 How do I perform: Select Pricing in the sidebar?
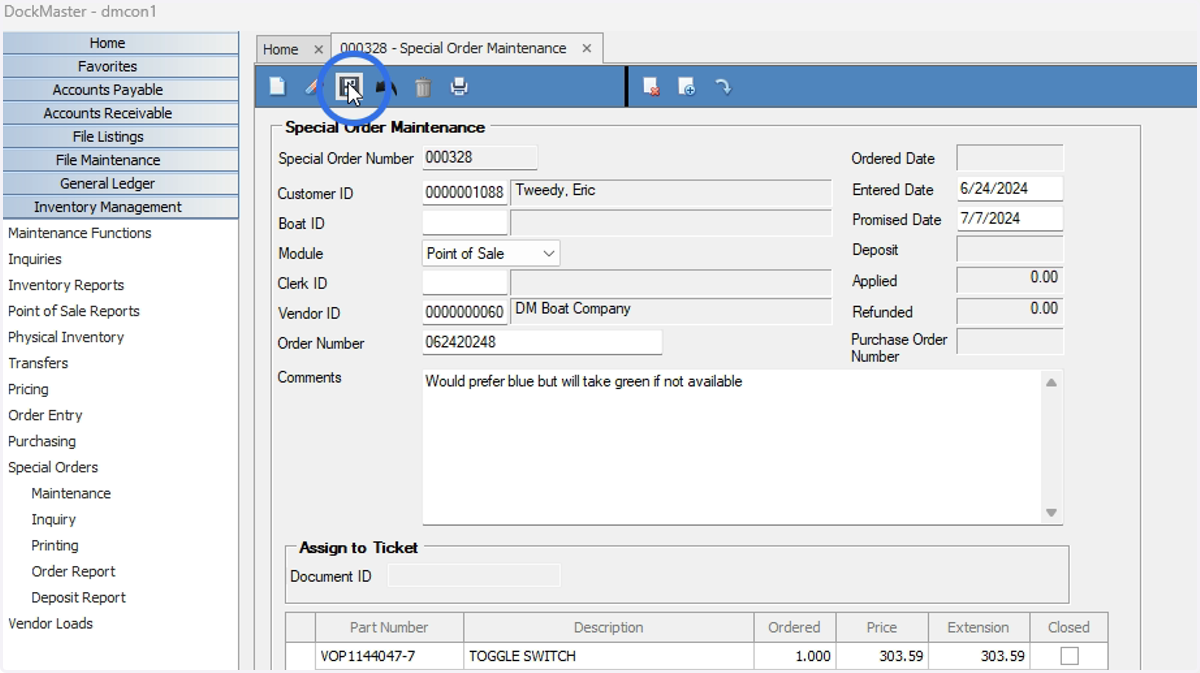pyautogui.click(x=28, y=389)
